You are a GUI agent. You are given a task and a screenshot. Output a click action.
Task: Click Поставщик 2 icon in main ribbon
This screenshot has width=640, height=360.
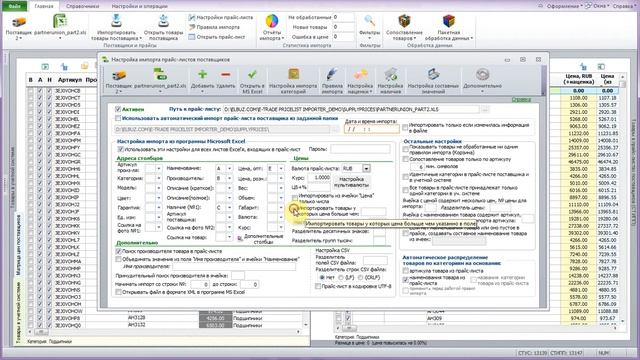(x=18, y=22)
